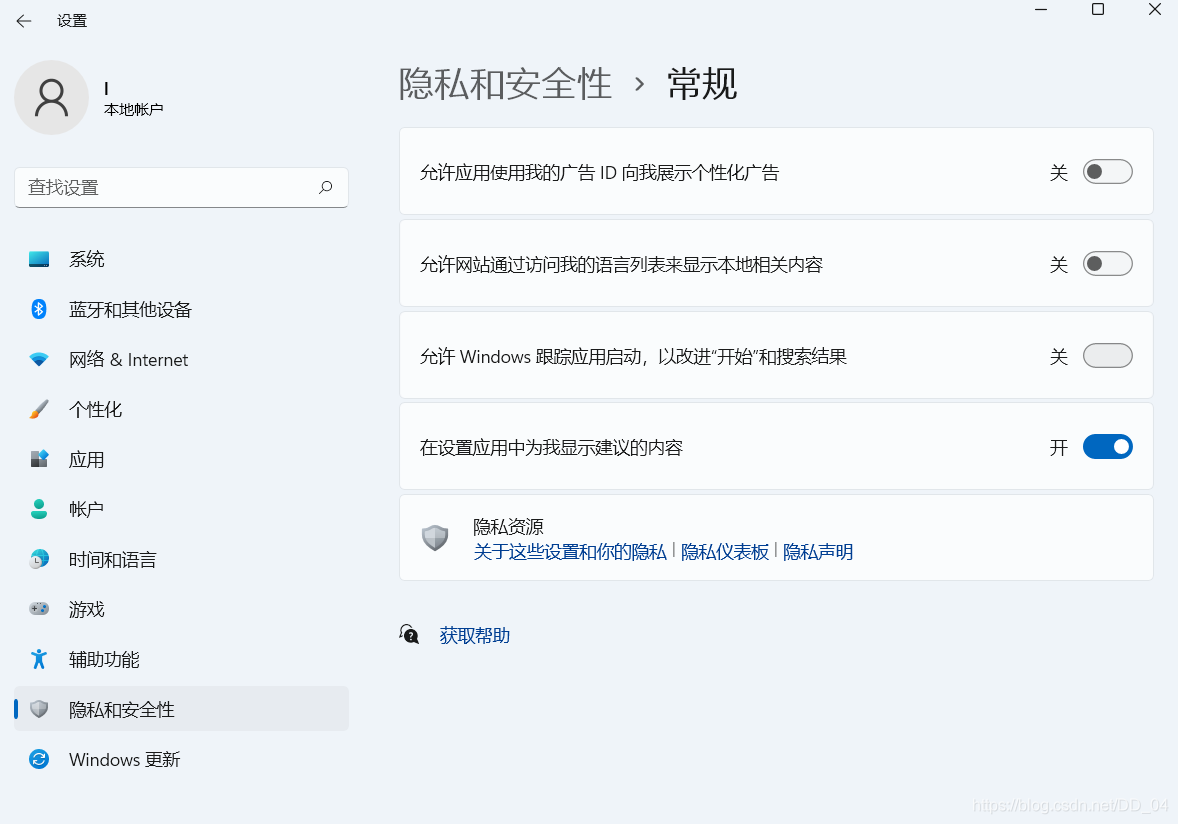Open the 应用 settings icon
Image resolution: width=1178 pixels, height=824 pixels.
coord(39,459)
